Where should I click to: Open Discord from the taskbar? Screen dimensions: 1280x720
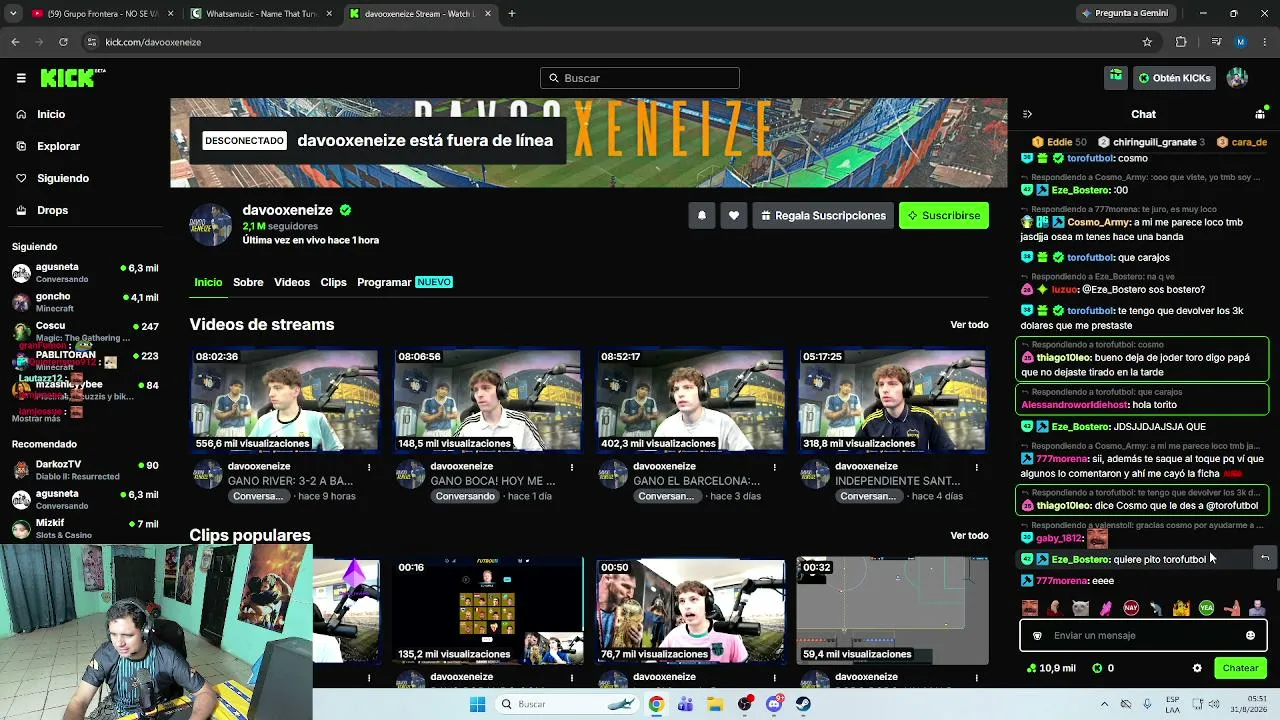pos(774,704)
